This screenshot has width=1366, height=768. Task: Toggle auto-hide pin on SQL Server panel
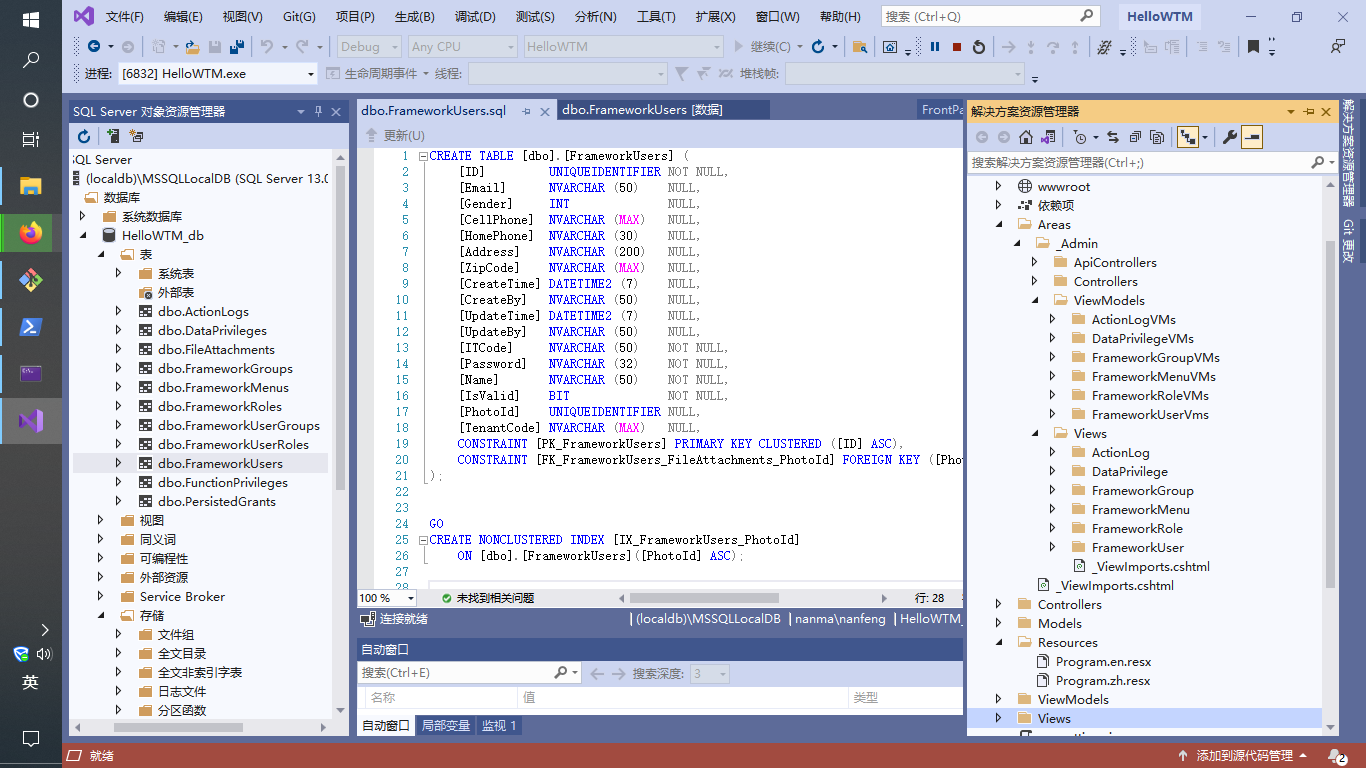click(318, 111)
